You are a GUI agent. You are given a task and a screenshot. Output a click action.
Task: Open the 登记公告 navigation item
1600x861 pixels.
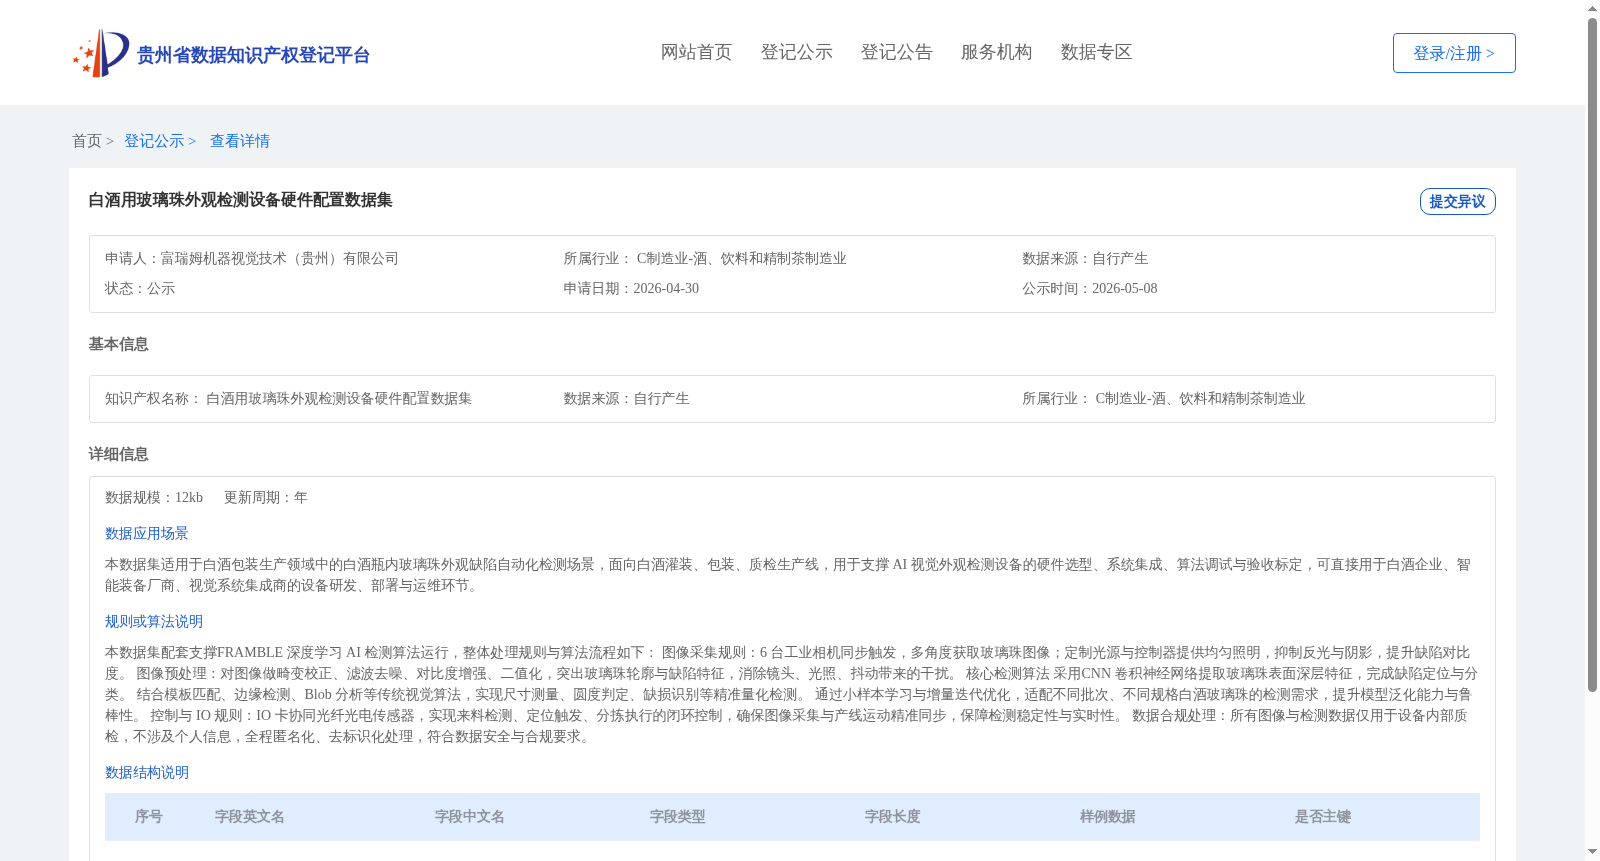click(x=896, y=52)
